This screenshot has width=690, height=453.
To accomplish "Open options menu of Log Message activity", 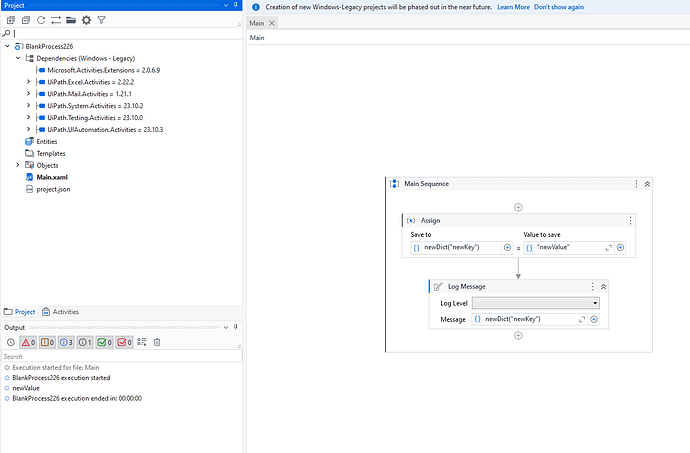I will point(593,287).
